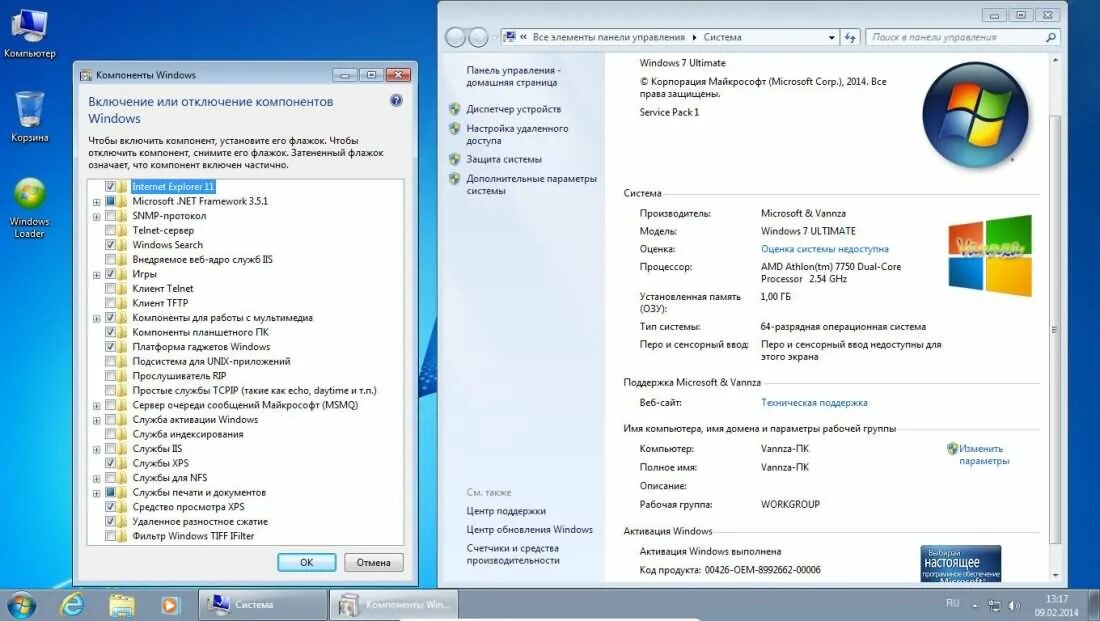The width and height of the screenshot is (1100, 621).
Task: Open Техническая поддержка website link
Action: [x=814, y=403]
